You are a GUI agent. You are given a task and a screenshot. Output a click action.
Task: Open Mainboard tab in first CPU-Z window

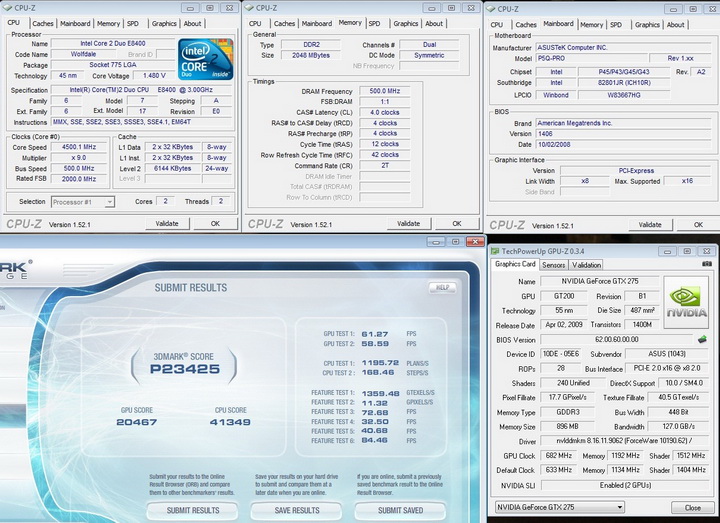pyautogui.click(x=75, y=23)
